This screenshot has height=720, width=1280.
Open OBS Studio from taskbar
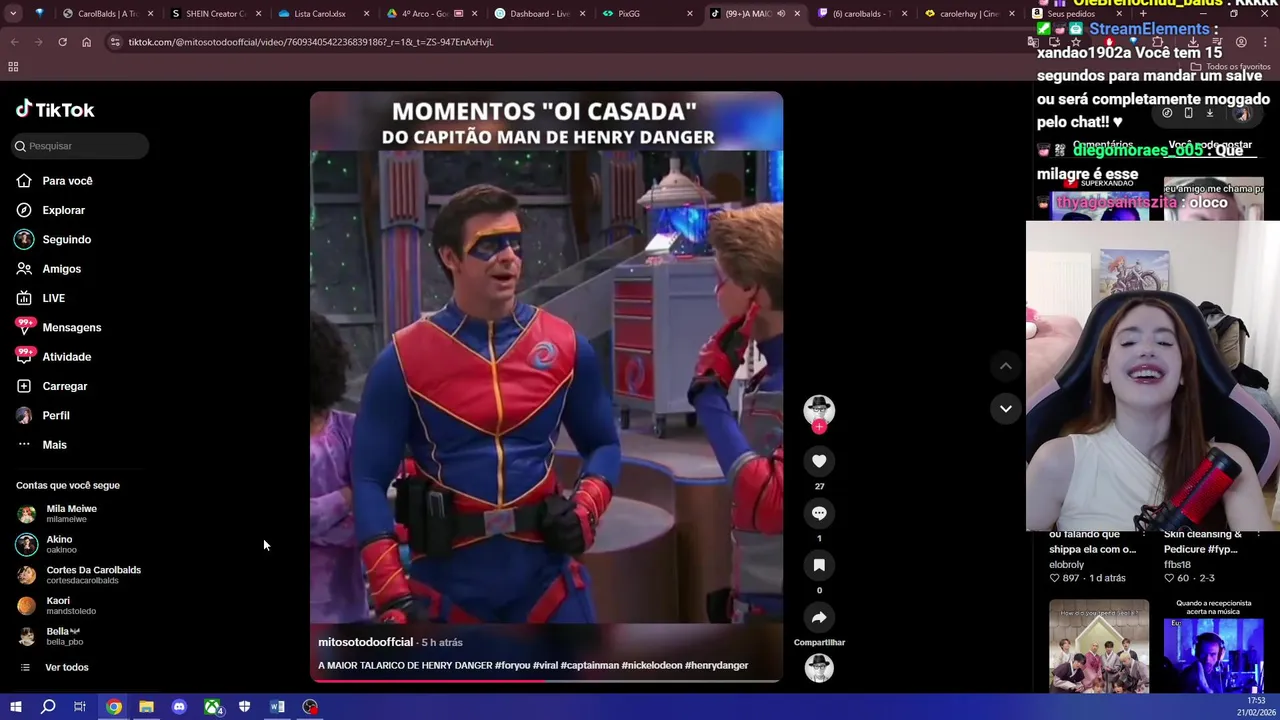tap(311, 707)
